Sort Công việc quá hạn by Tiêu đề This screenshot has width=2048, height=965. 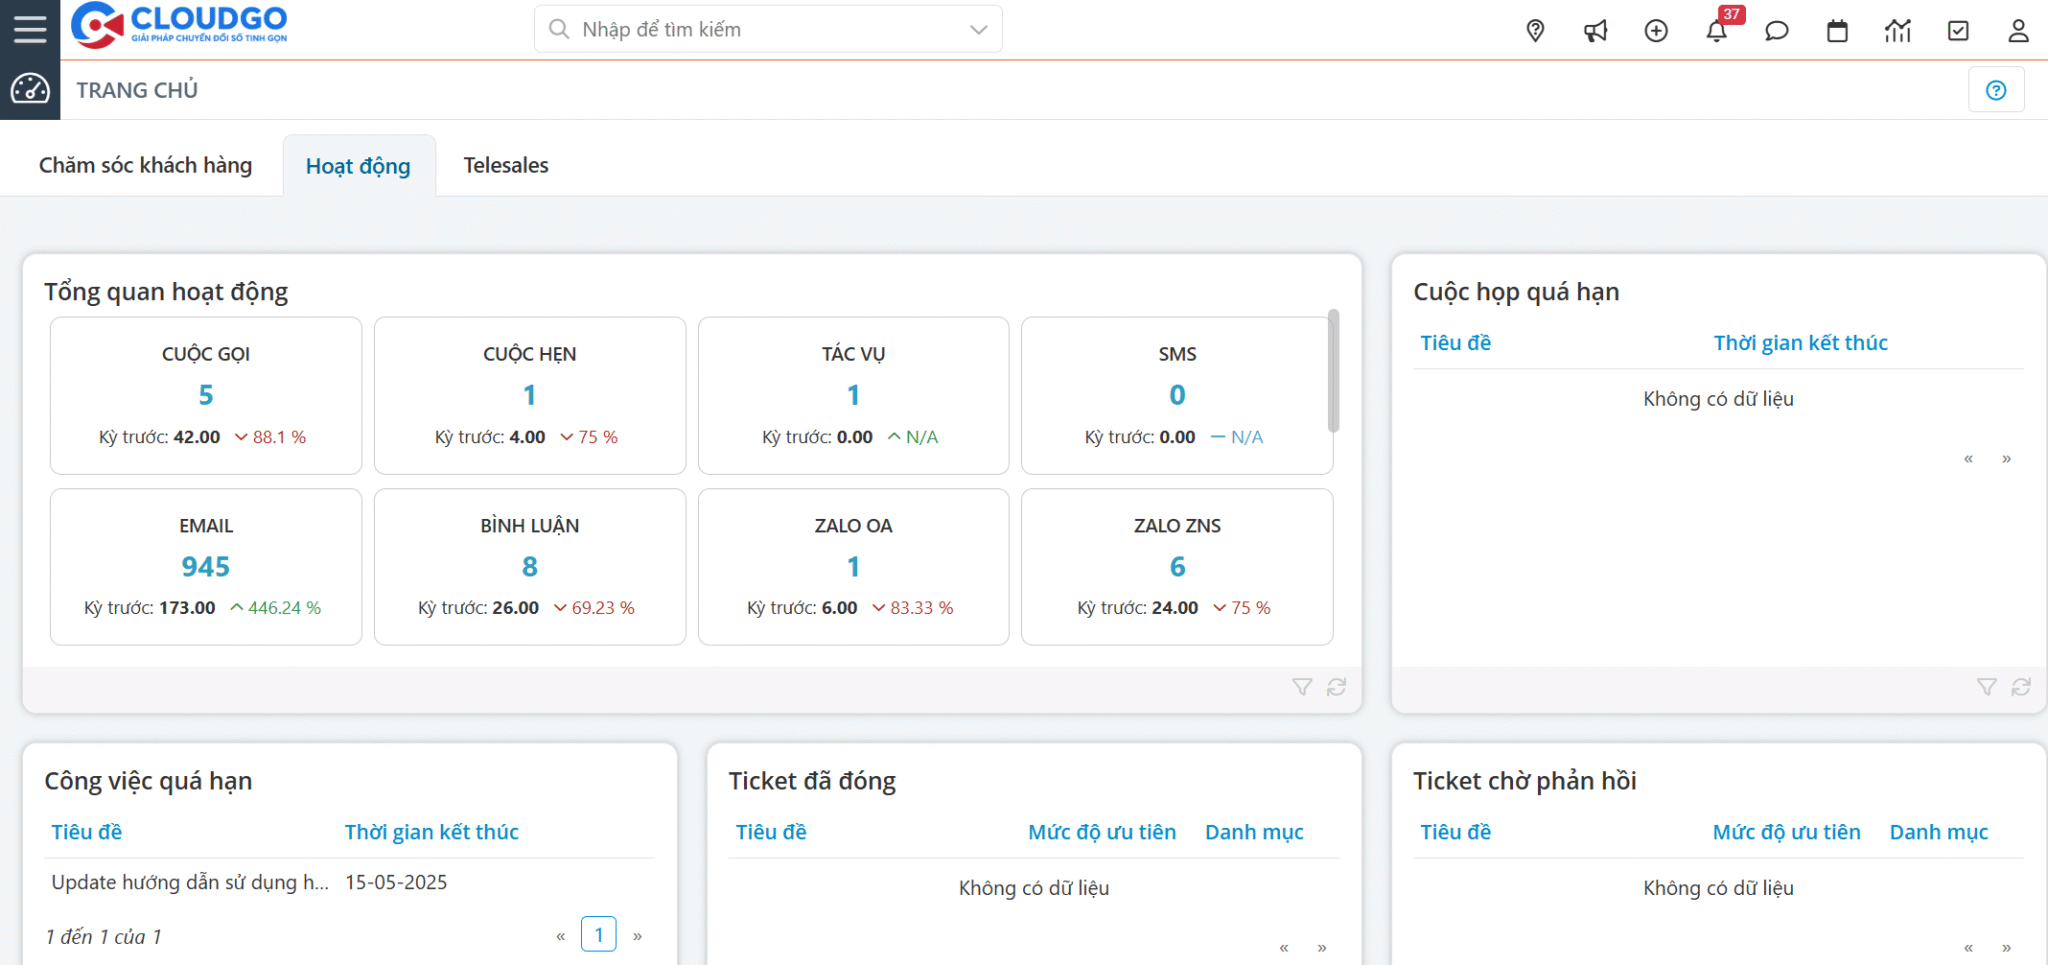pyautogui.click(x=87, y=832)
